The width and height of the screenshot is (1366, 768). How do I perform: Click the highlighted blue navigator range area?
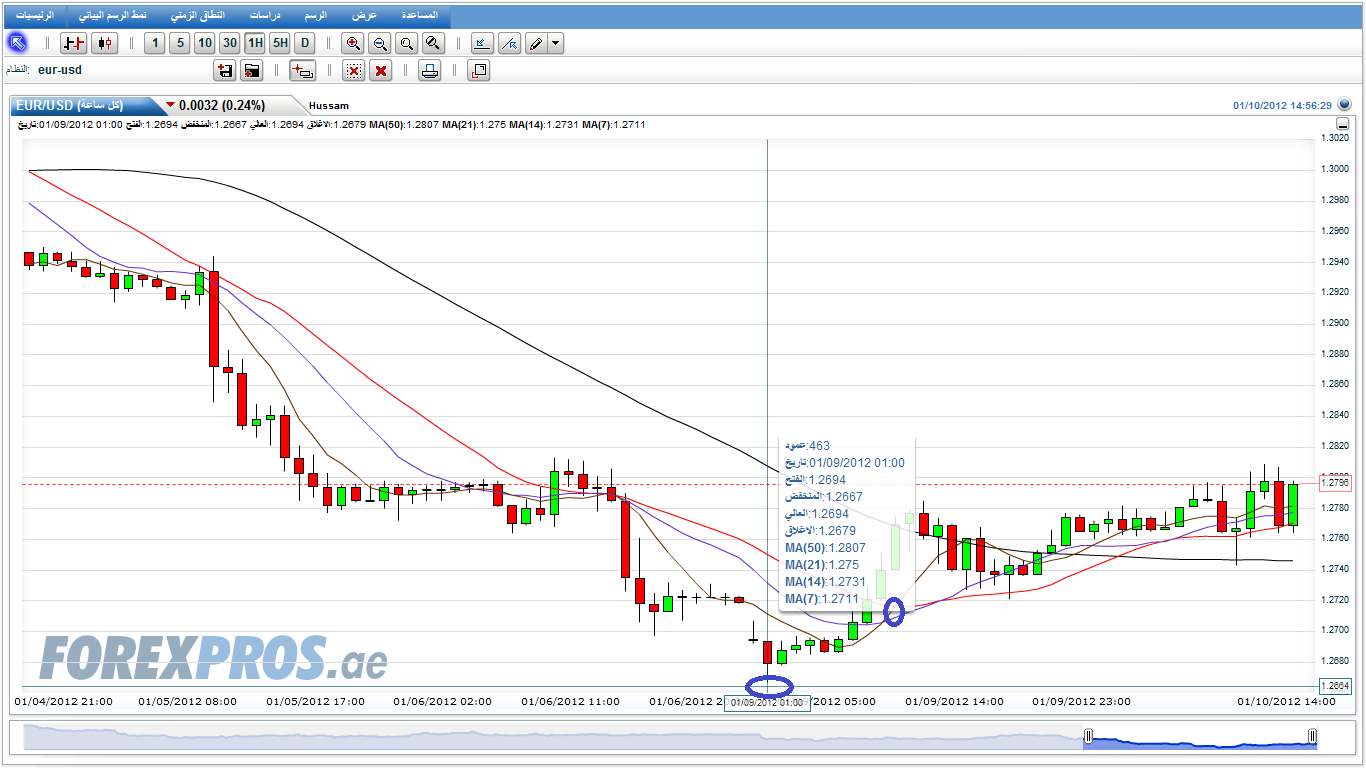(1200, 737)
